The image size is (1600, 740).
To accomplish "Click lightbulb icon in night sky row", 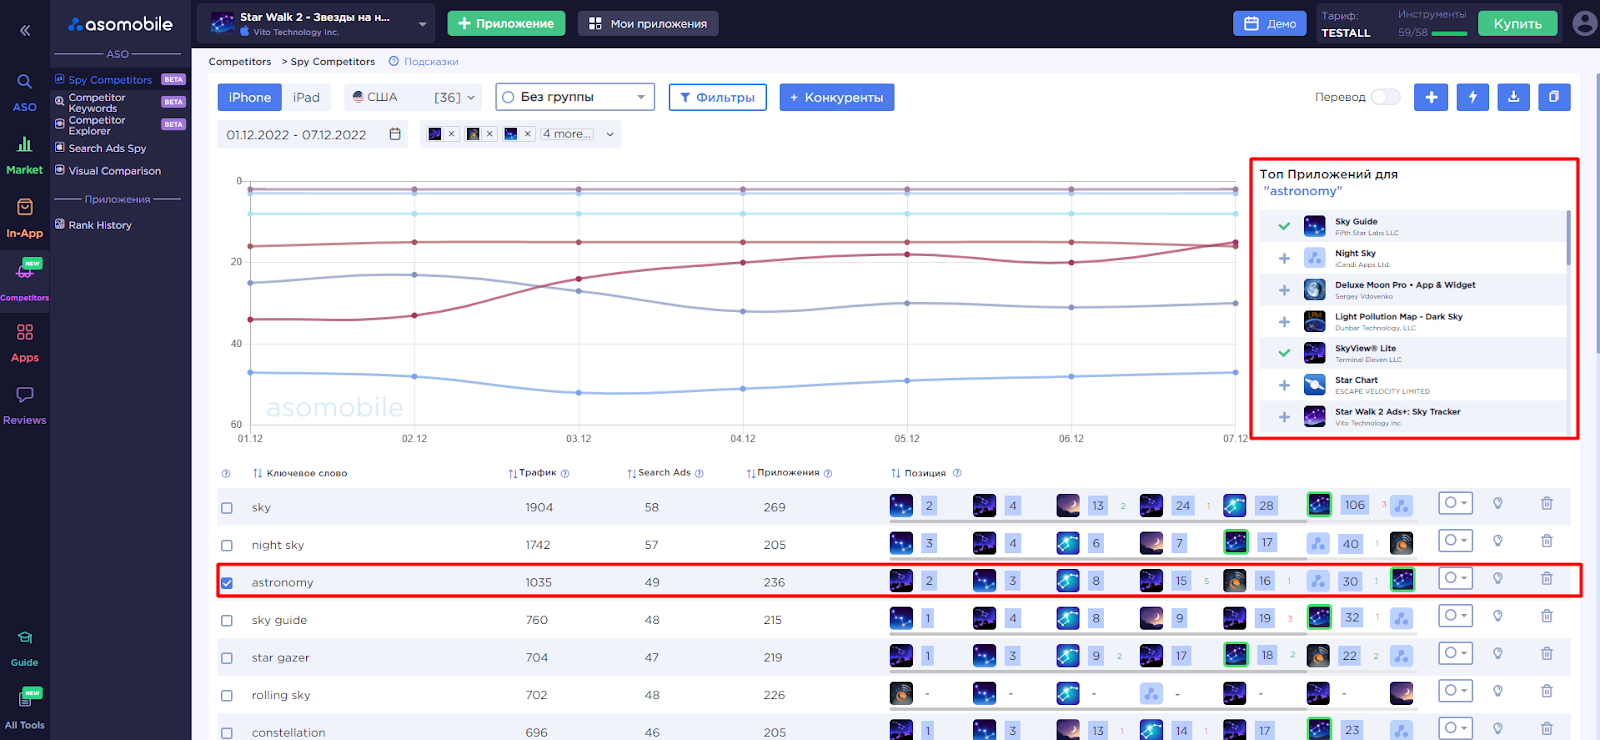I will pyautogui.click(x=1498, y=541).
